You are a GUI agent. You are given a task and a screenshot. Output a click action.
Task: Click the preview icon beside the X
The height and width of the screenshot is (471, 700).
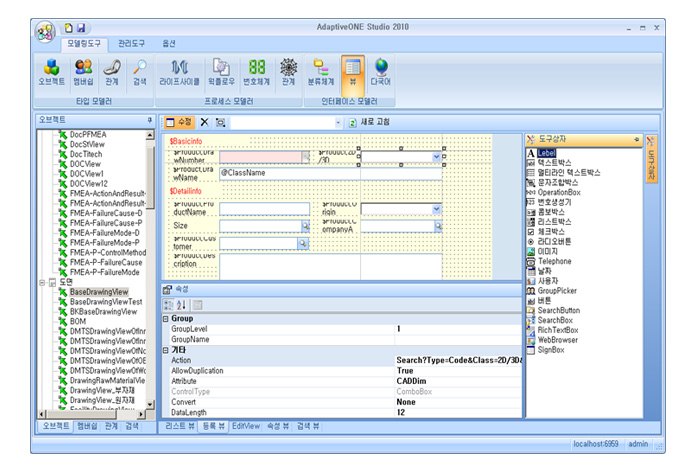[x=221, y=122]
